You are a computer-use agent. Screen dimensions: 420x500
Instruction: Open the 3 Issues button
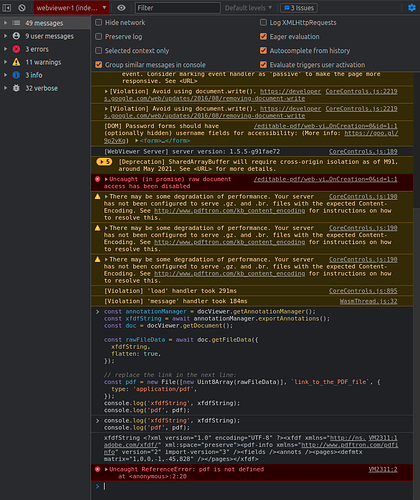click(x=299, y=8)
